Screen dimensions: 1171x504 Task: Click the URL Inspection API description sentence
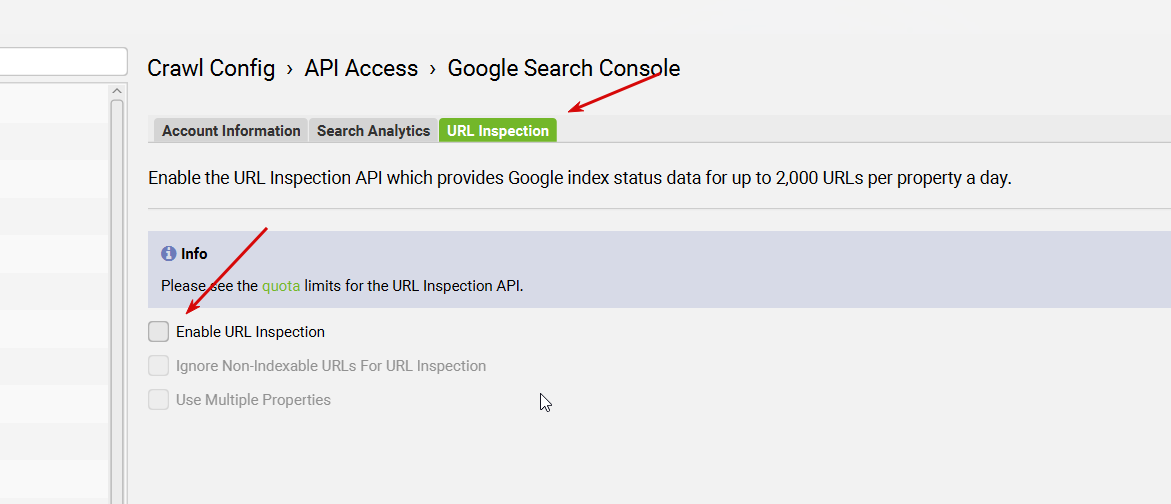point(580,180)
